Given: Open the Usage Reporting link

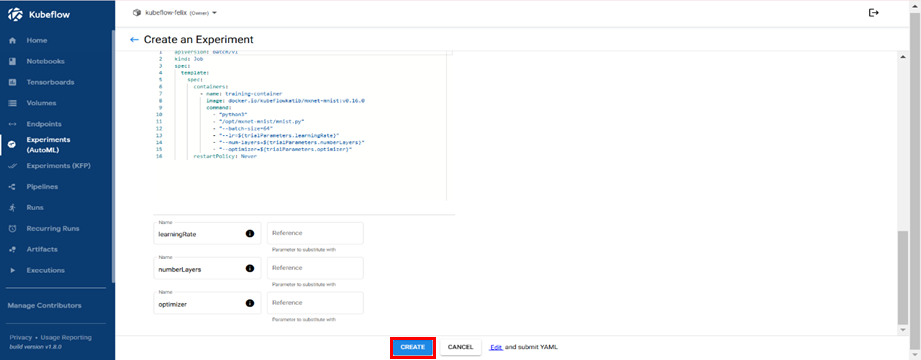Looking at the screenshot, I should pyautogui.click(x=66, y=338).
